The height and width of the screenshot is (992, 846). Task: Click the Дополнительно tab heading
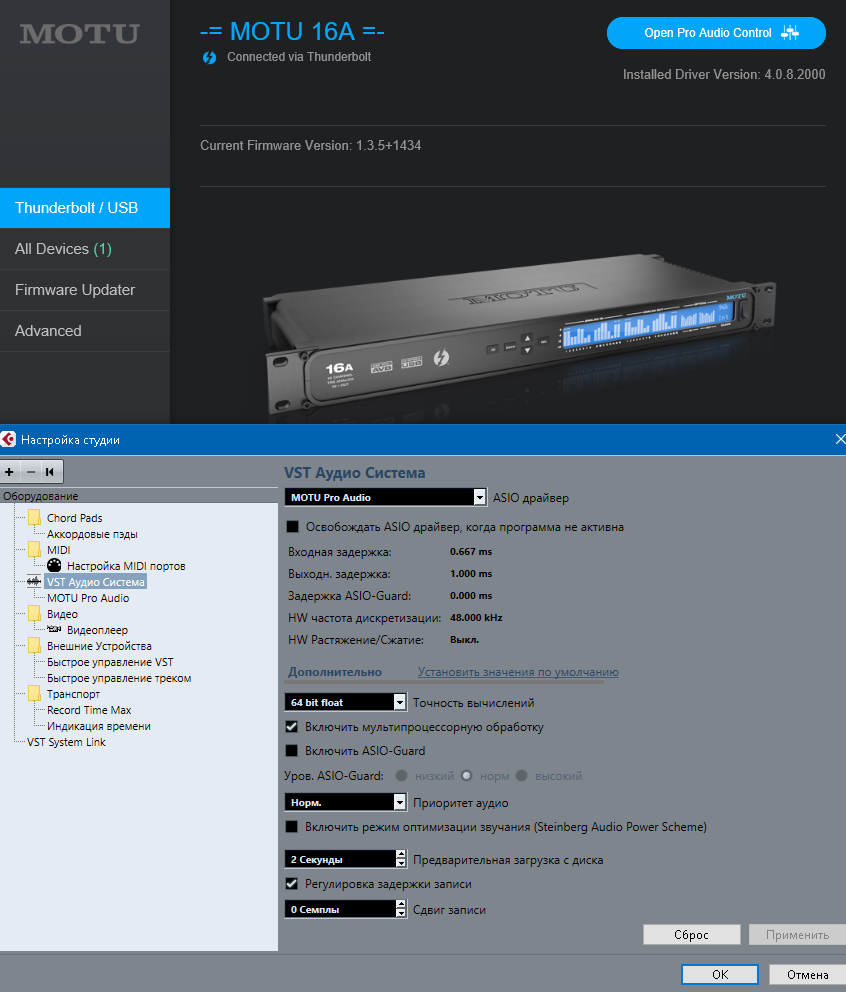tap(335, 672)
